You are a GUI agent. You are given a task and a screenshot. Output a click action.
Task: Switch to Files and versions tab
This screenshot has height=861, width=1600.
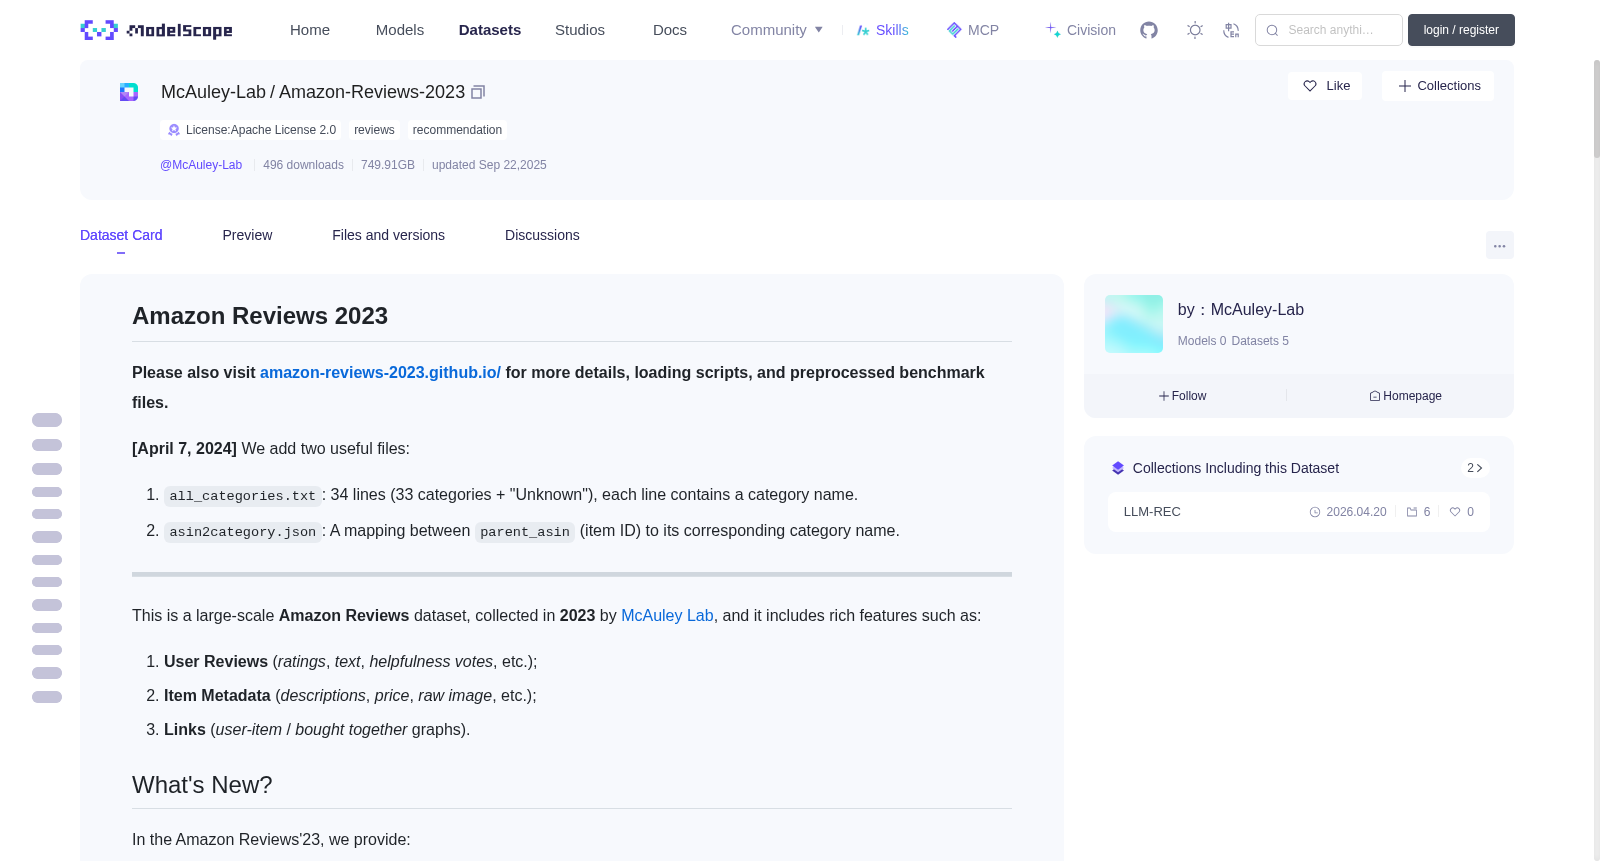[388, 235]
